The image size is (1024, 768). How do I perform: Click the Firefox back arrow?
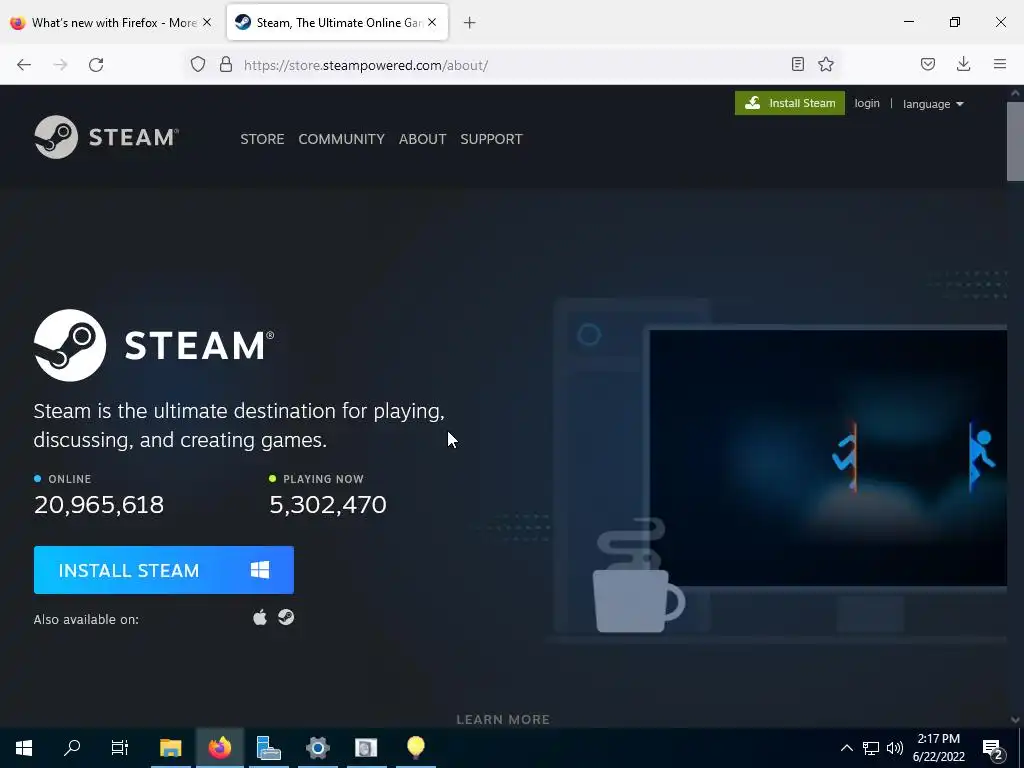pyautogui.click(x=24, y=65)
